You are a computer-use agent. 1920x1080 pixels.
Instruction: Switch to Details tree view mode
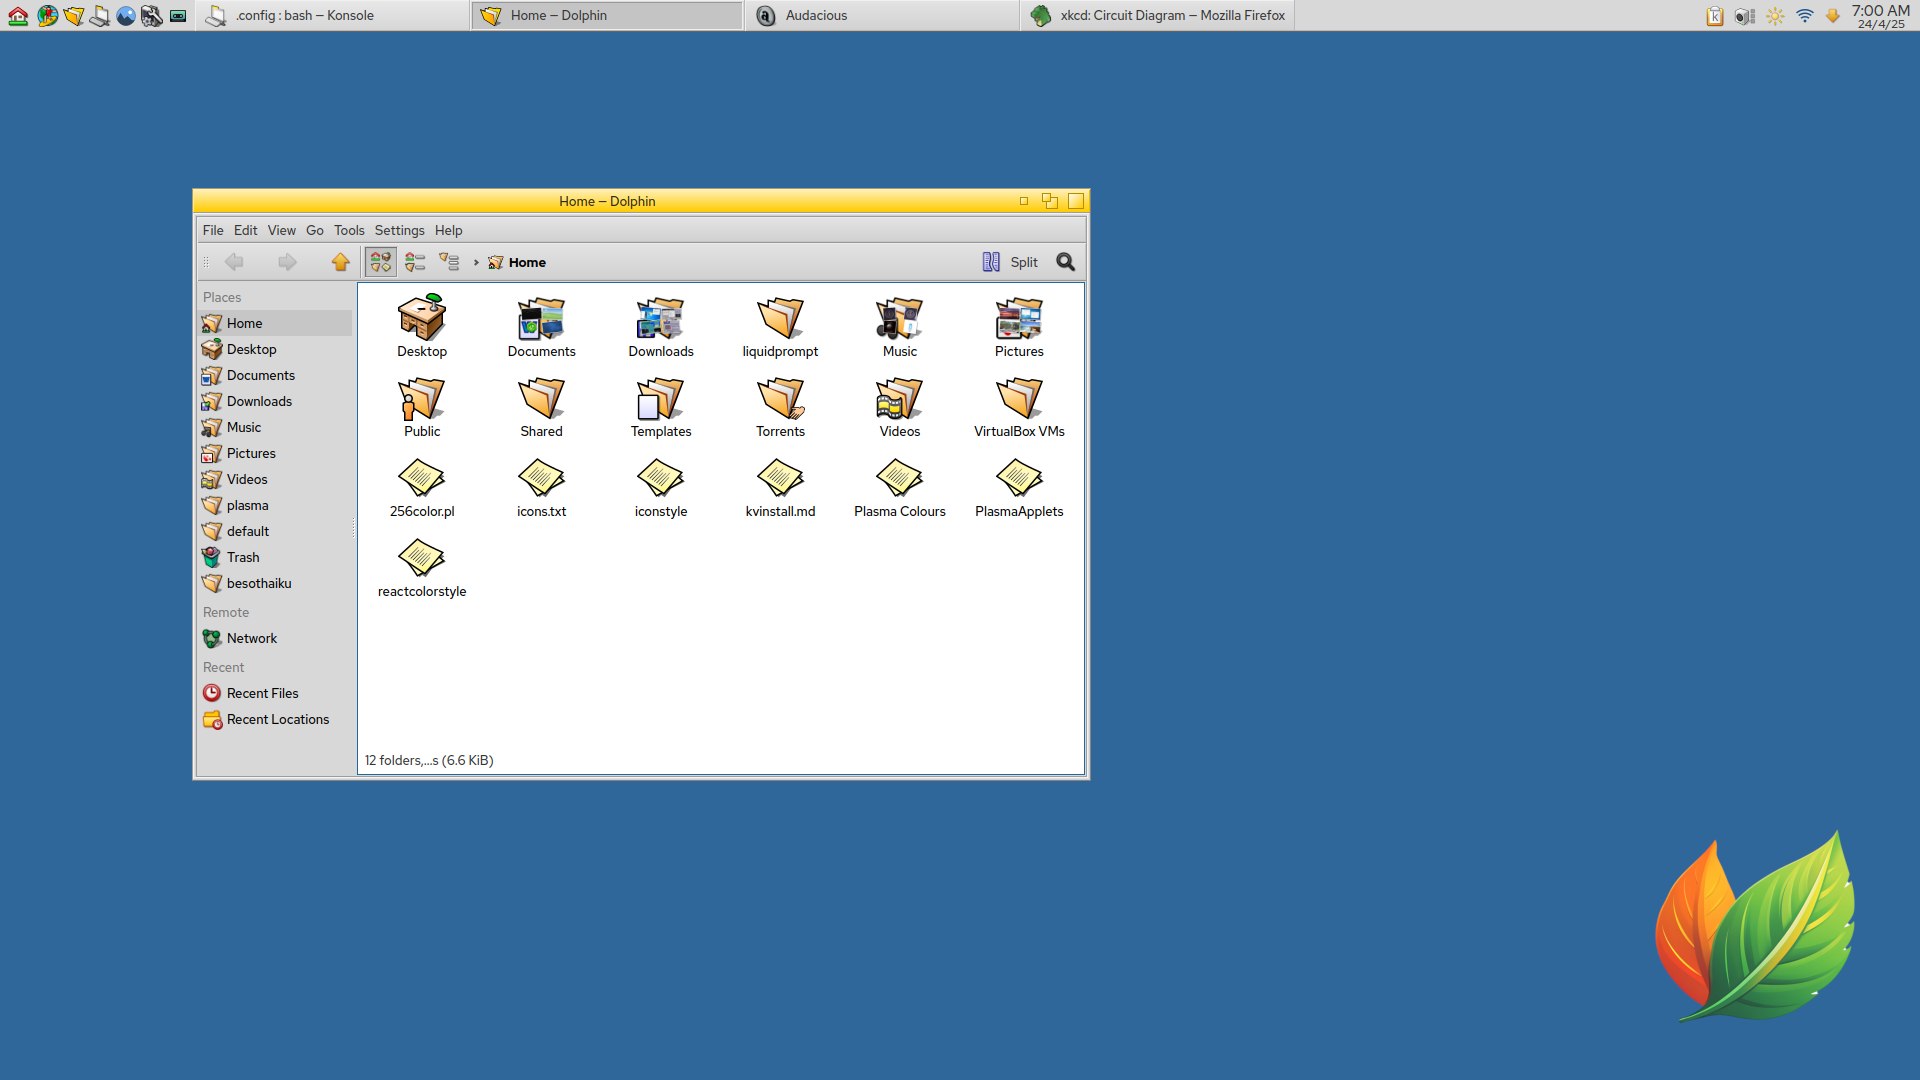pos(449,262)
